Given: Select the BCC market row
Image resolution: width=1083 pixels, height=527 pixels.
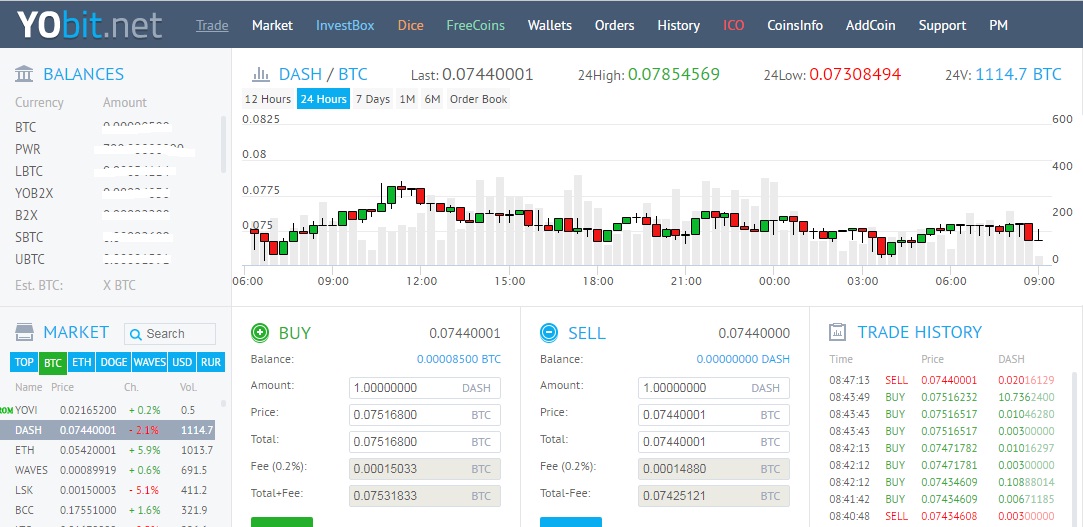Looking at the screenshot, I should point(108,510).
